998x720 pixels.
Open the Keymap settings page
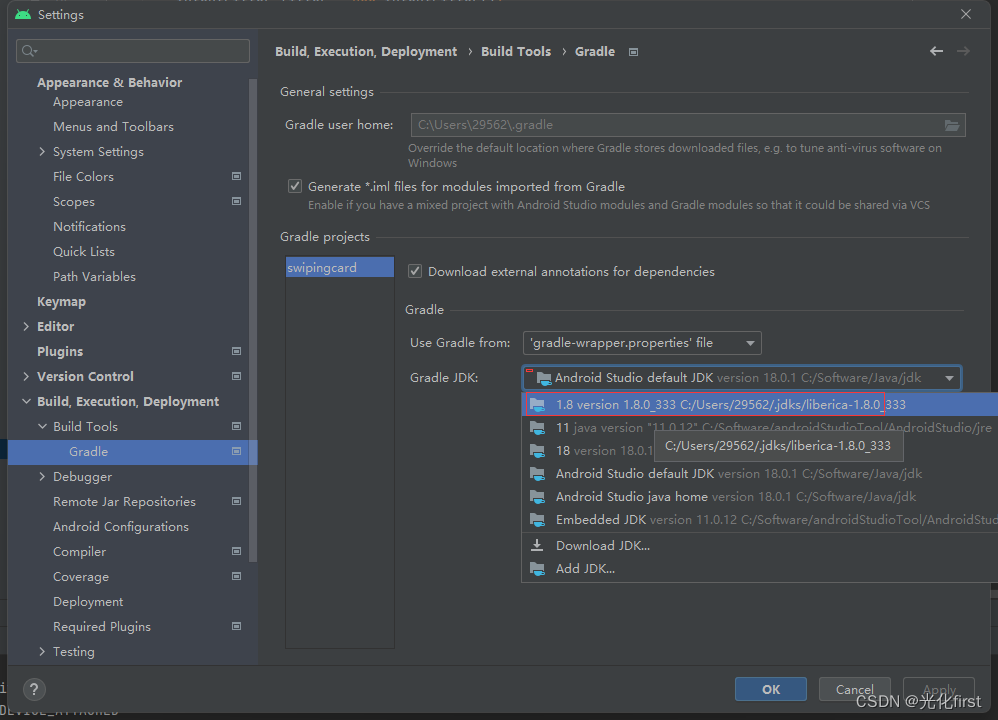tap(61, 302)
